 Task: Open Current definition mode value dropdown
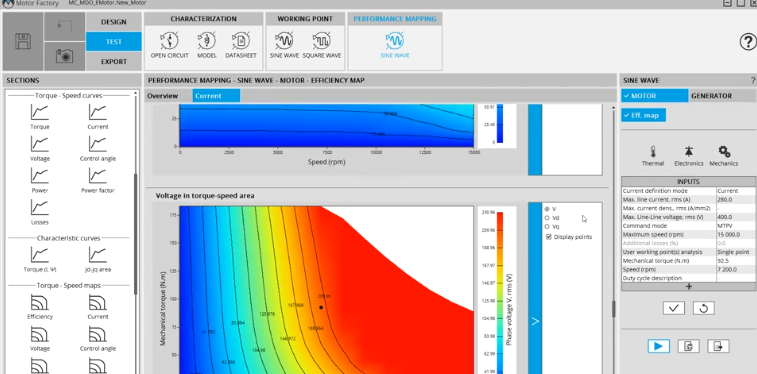click(x=736, y=191)
